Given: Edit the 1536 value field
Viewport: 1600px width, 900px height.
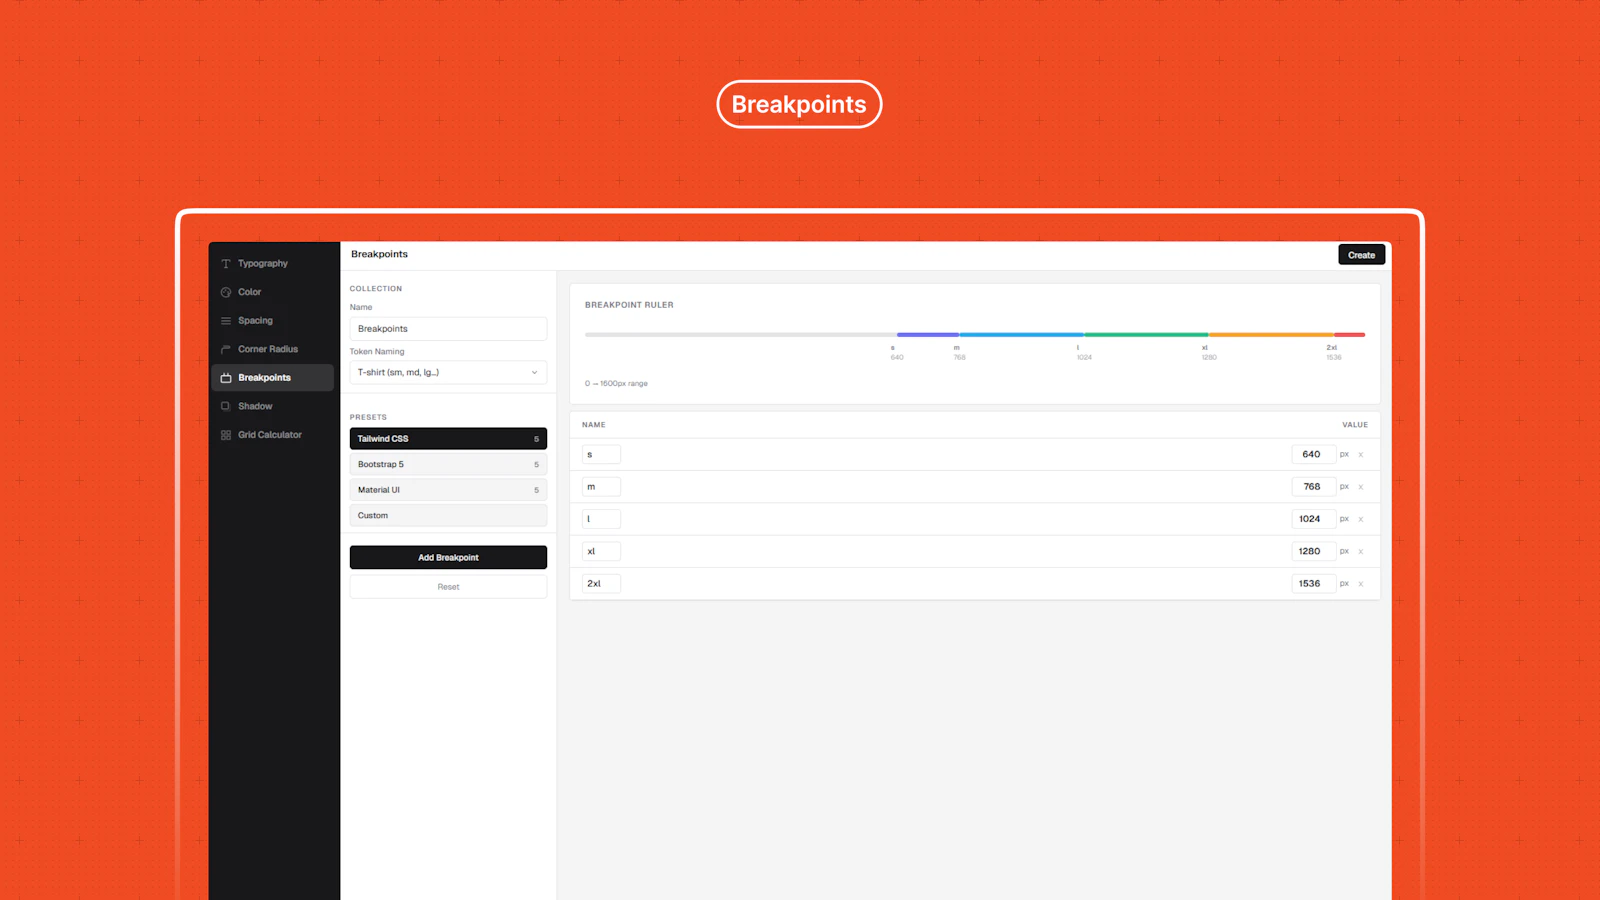Looking at the screenshot, I should [1313, 584].
